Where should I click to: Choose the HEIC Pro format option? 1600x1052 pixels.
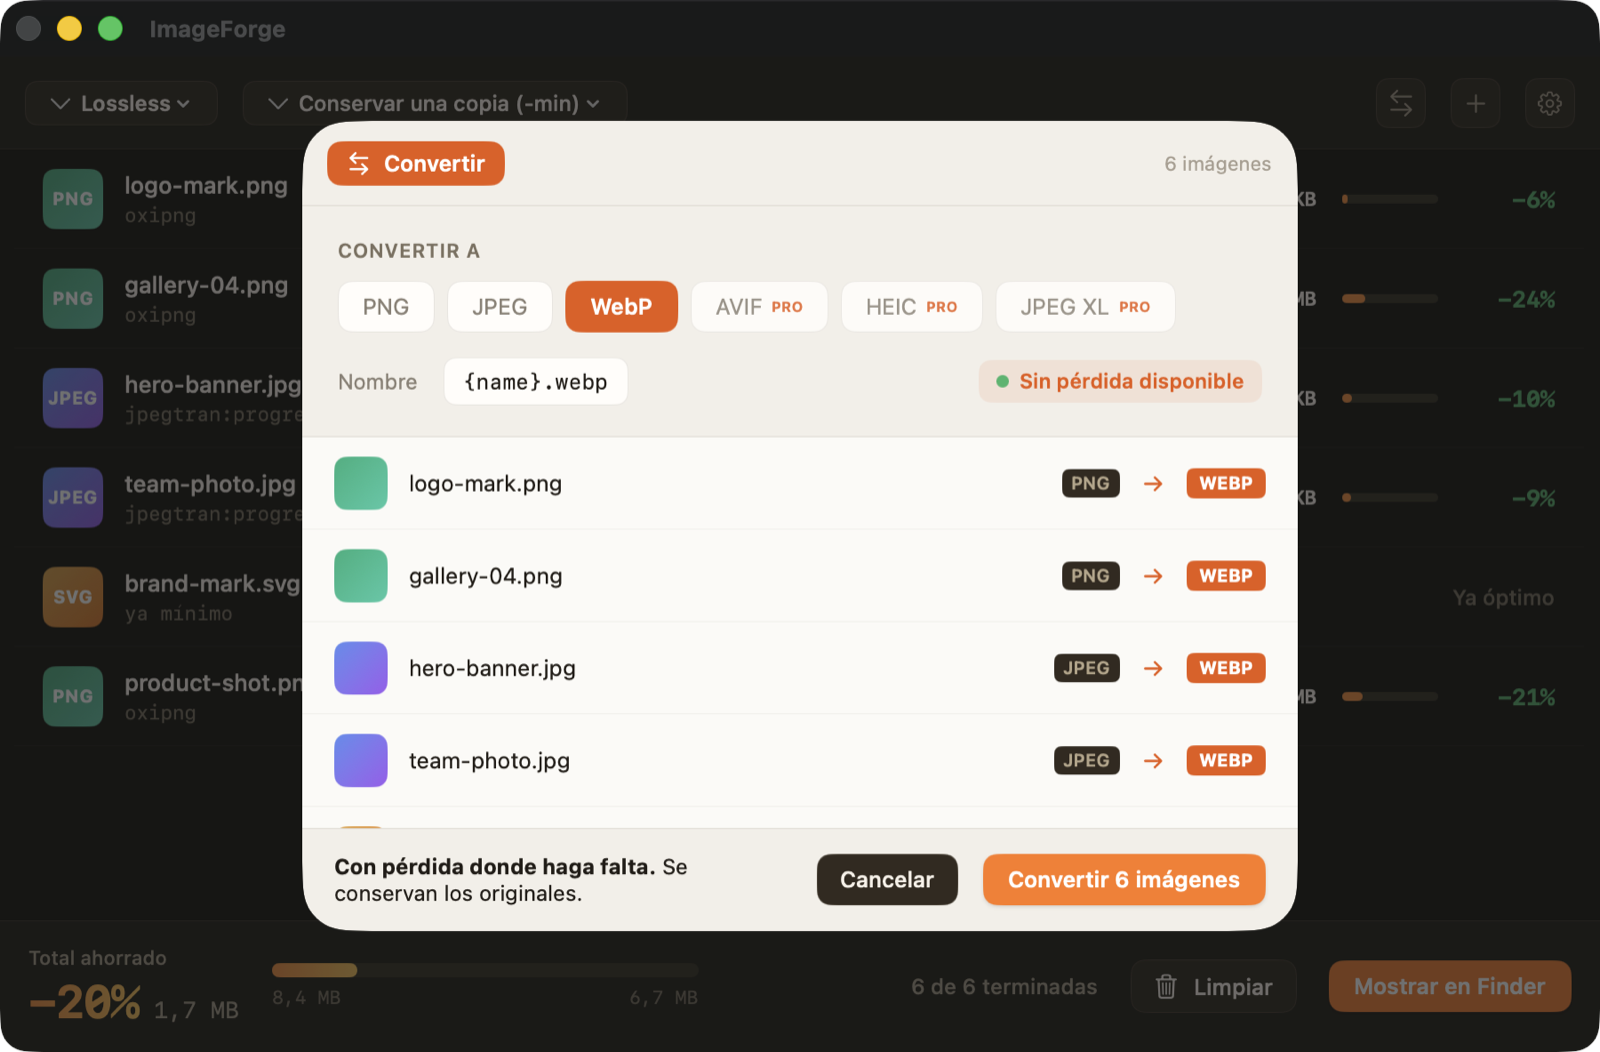pyautogui.click(x=911, y=306)
